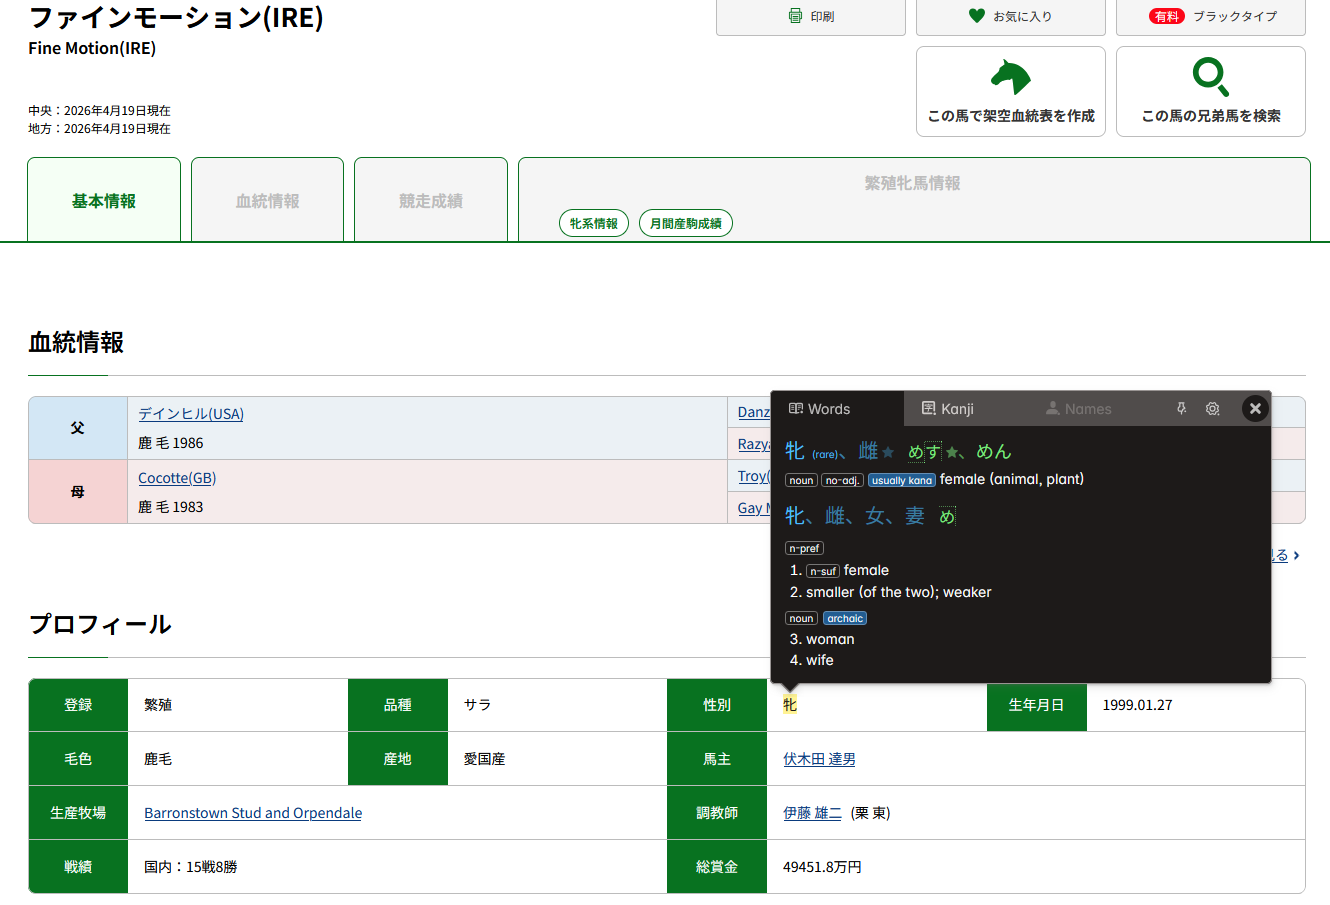Click the 'n-suf' tag in the popup
The height and width of the screenshot is (905, 1330).
pyautogui.click(x=823, y=571)
